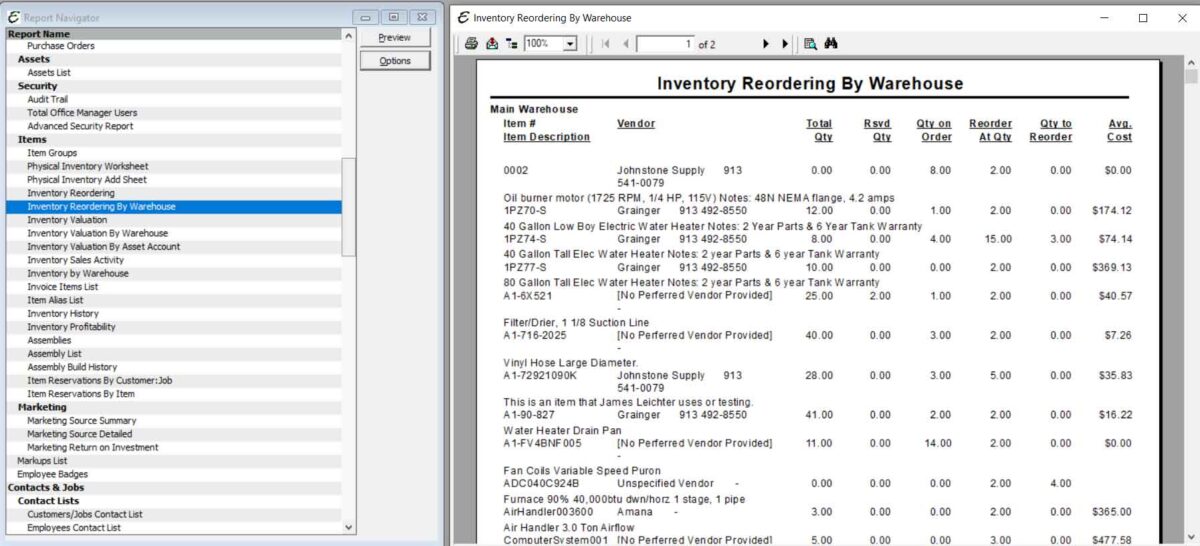Viewport: 1200px width, 546px height.
Task: Open the search text magnifier icon
Action: [810, 44]
